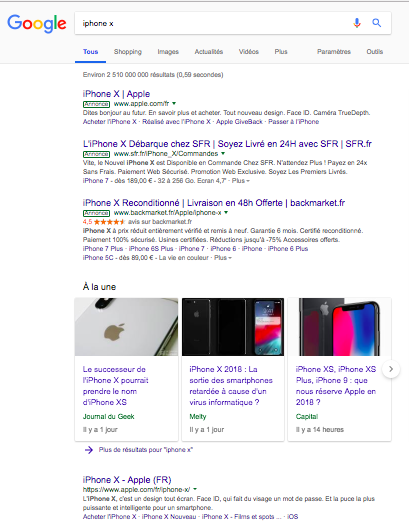Expand Plus under the SFR ad
The width and height of the screenshot is (409, 525).
[241, 181]
